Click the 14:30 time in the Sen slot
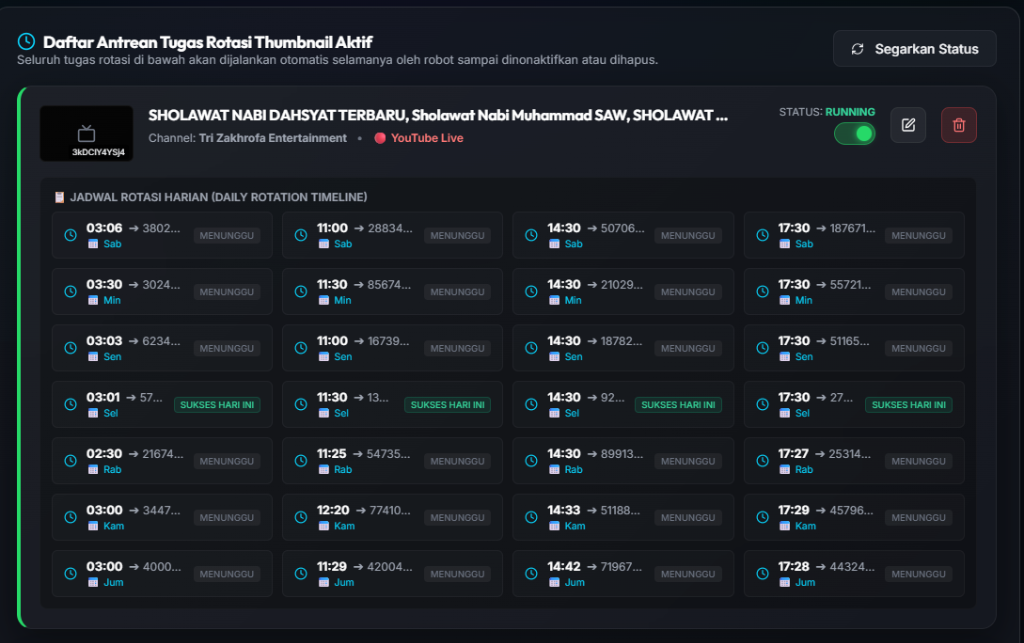This screenshot has height=643, width=1024. coord(564,341)
